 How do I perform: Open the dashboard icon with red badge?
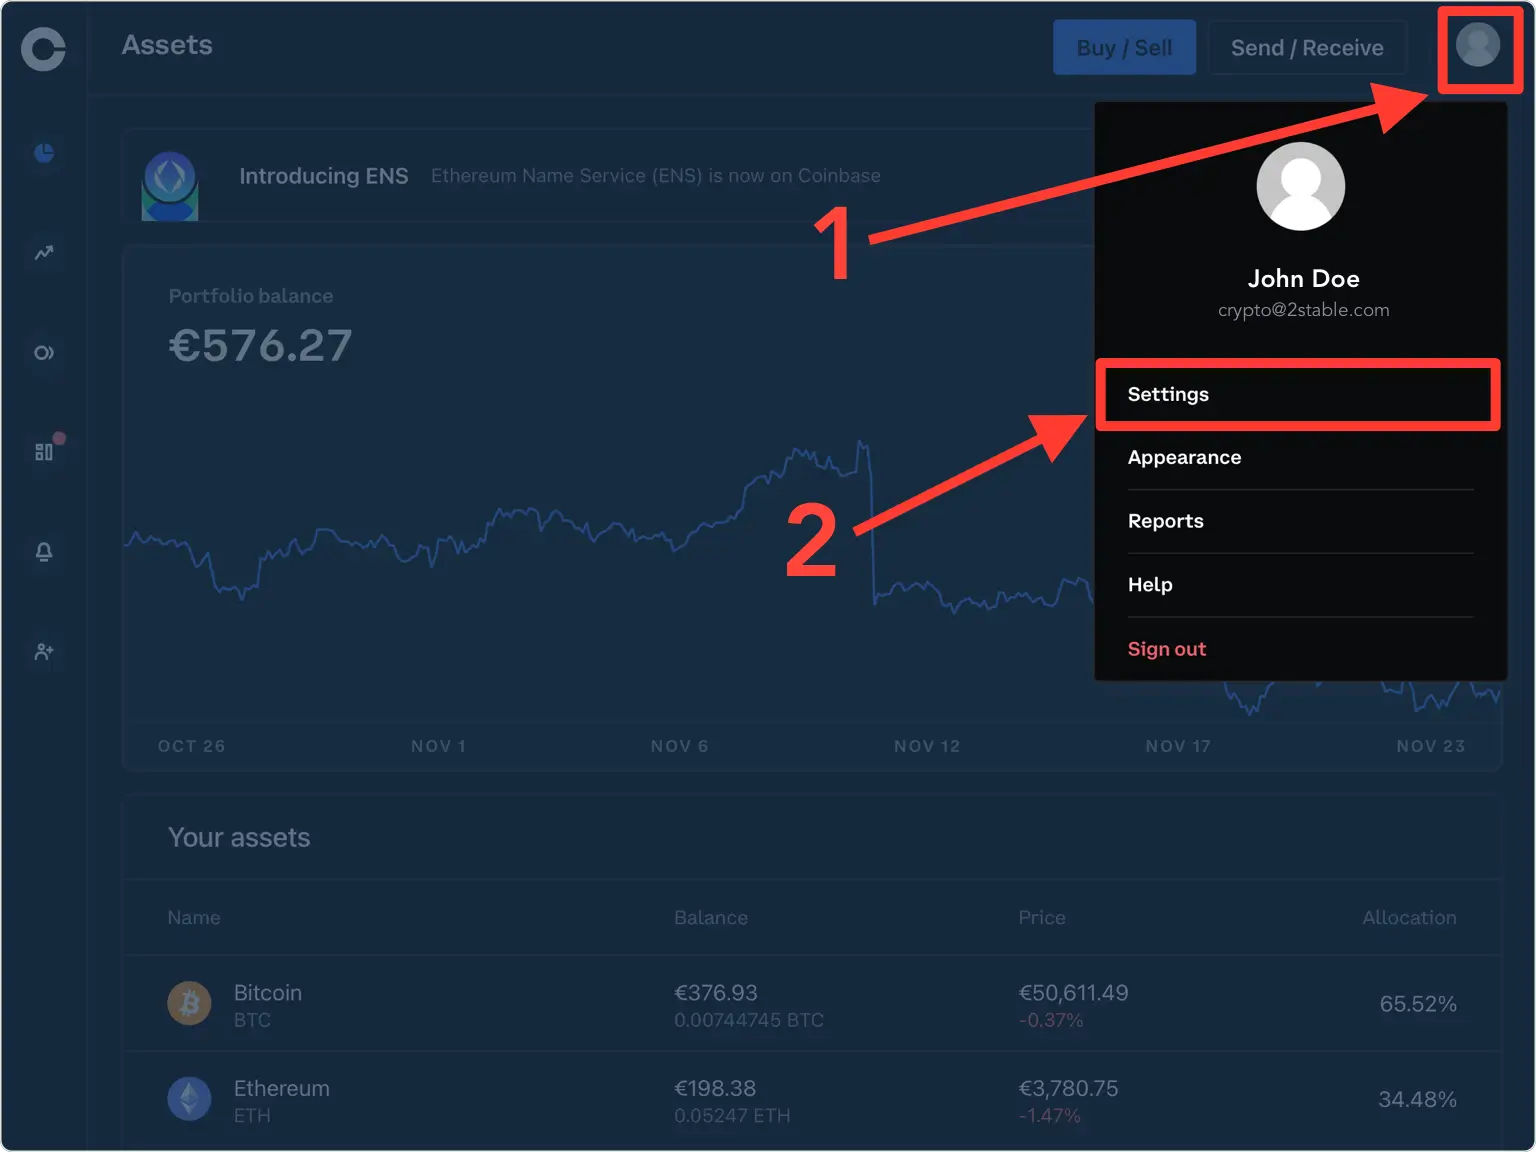pyautogui.click(x=44, y=452)
